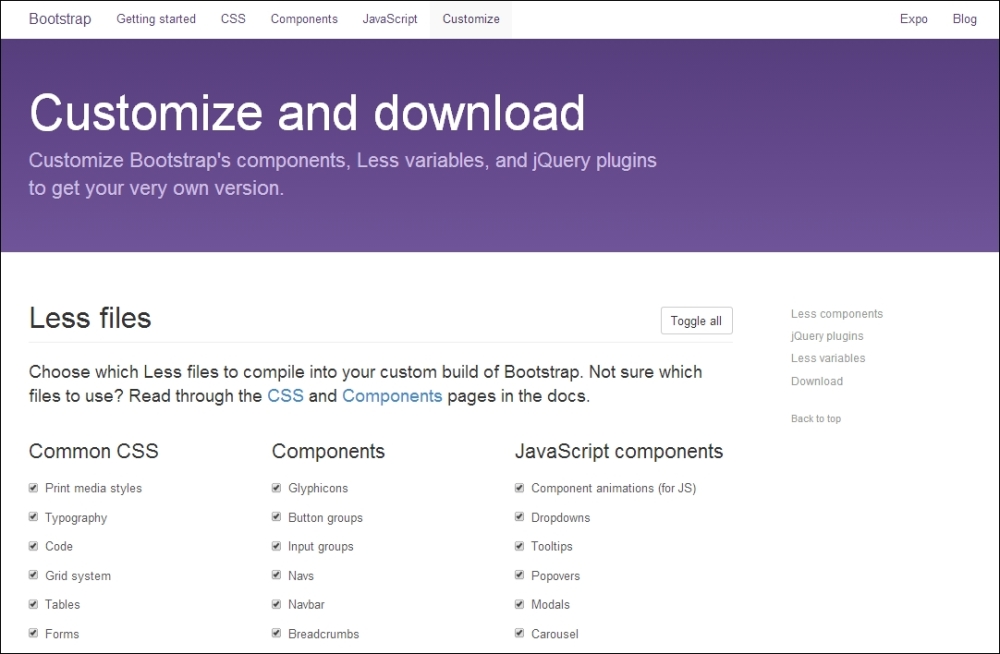The image size is (1000, 654).
Task: Uncheck Component animations (for JS) checkbox
Action: (x=519, y=487)
